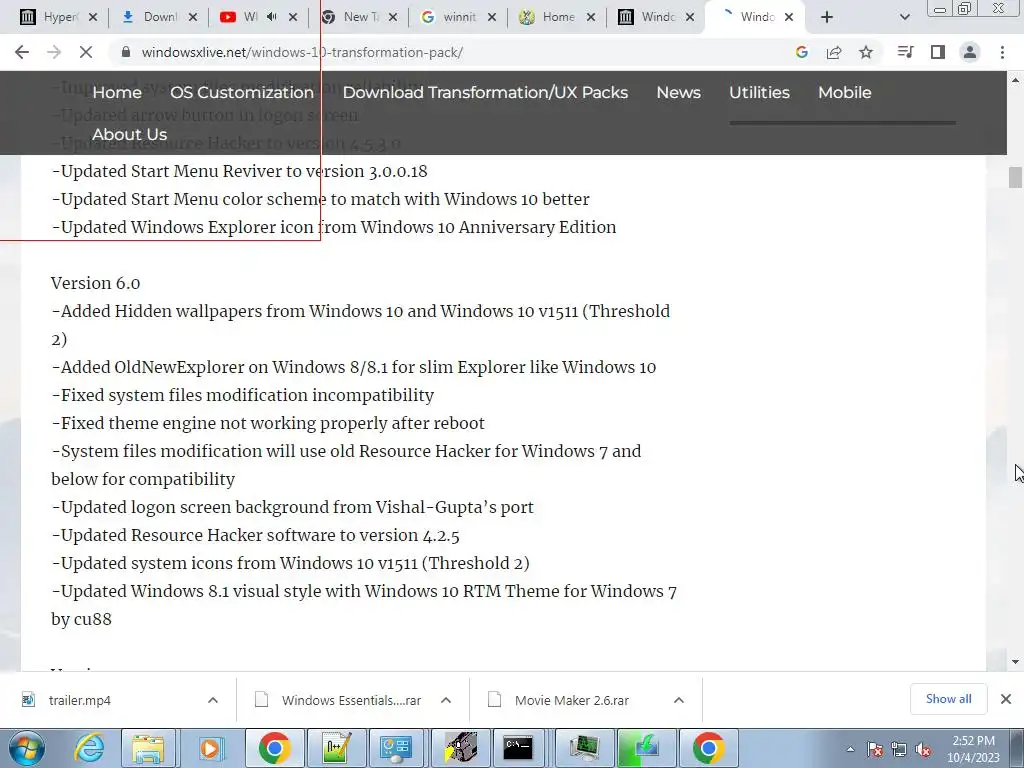Open Windows Media Player from taskbar
1024x768 pixels.
pos(210,748)
